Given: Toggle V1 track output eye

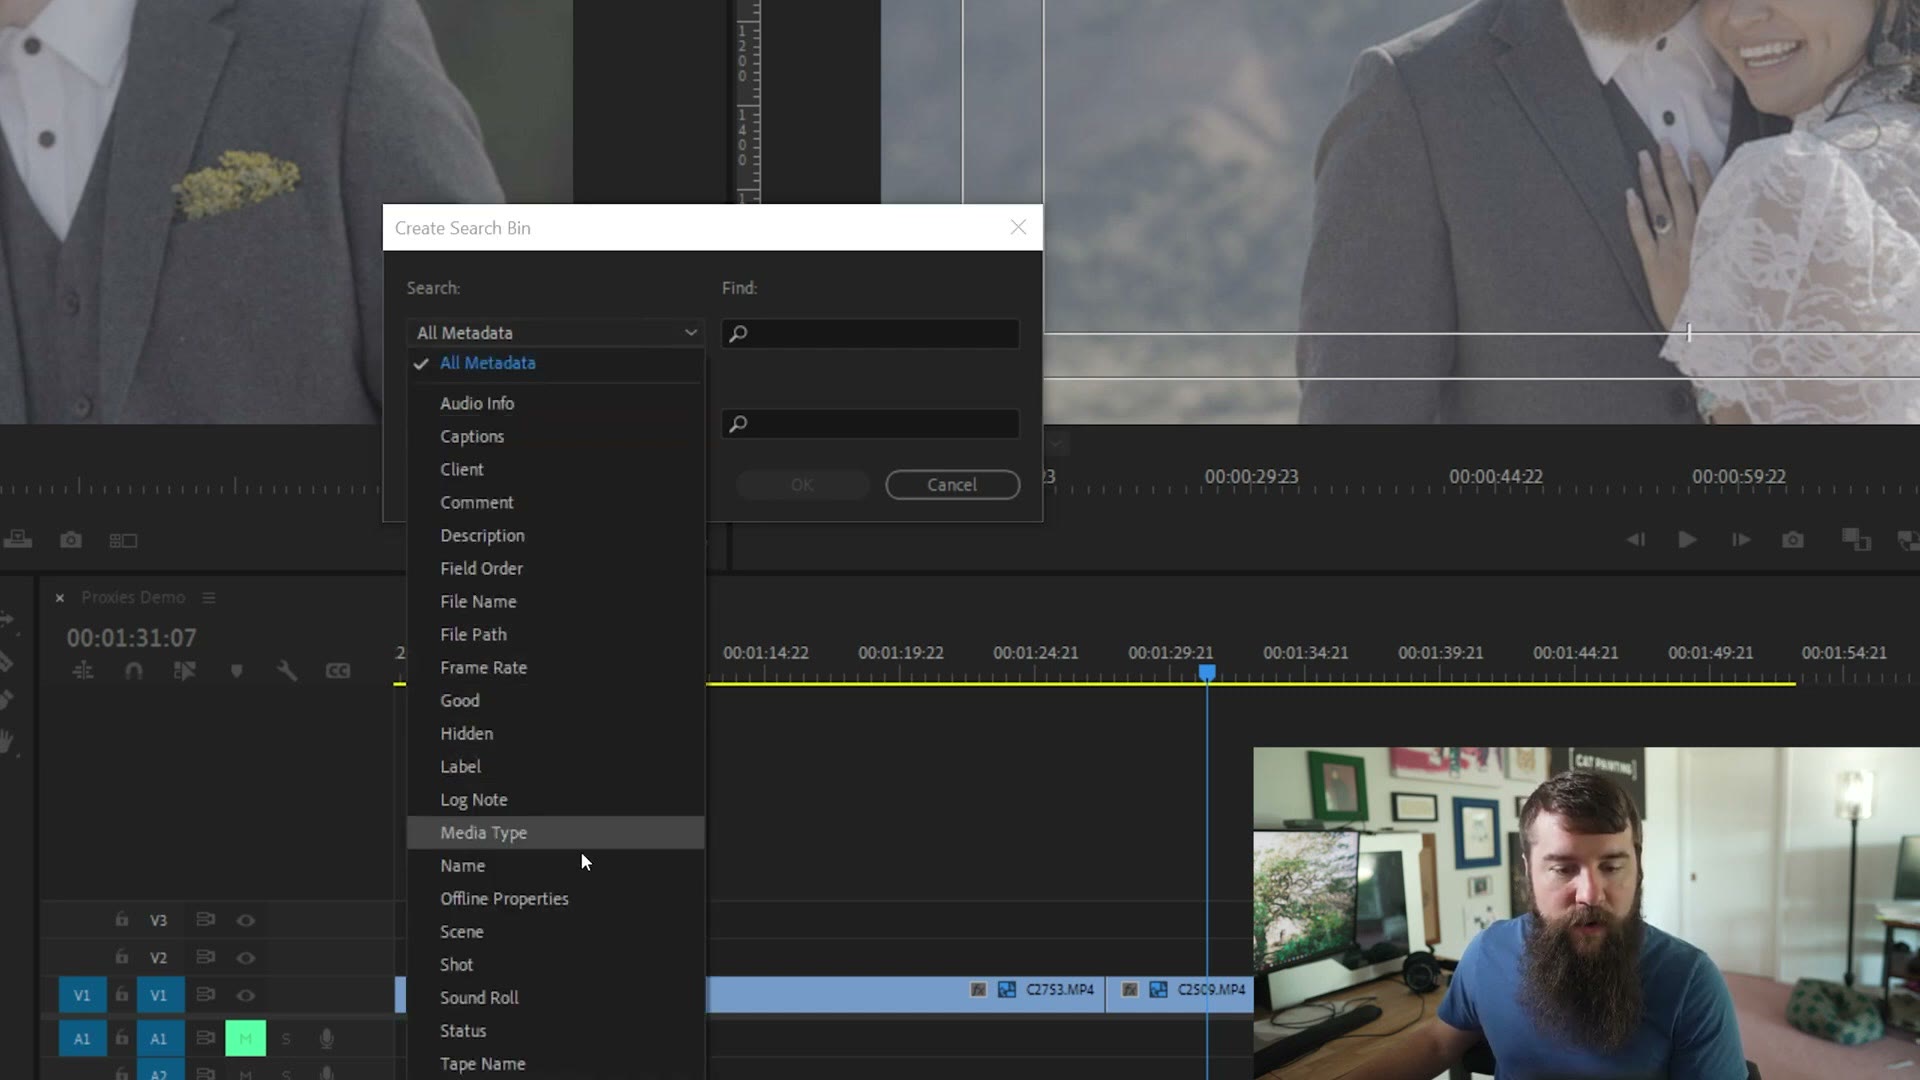Looking at the screenshot, I should pos(246,996).
